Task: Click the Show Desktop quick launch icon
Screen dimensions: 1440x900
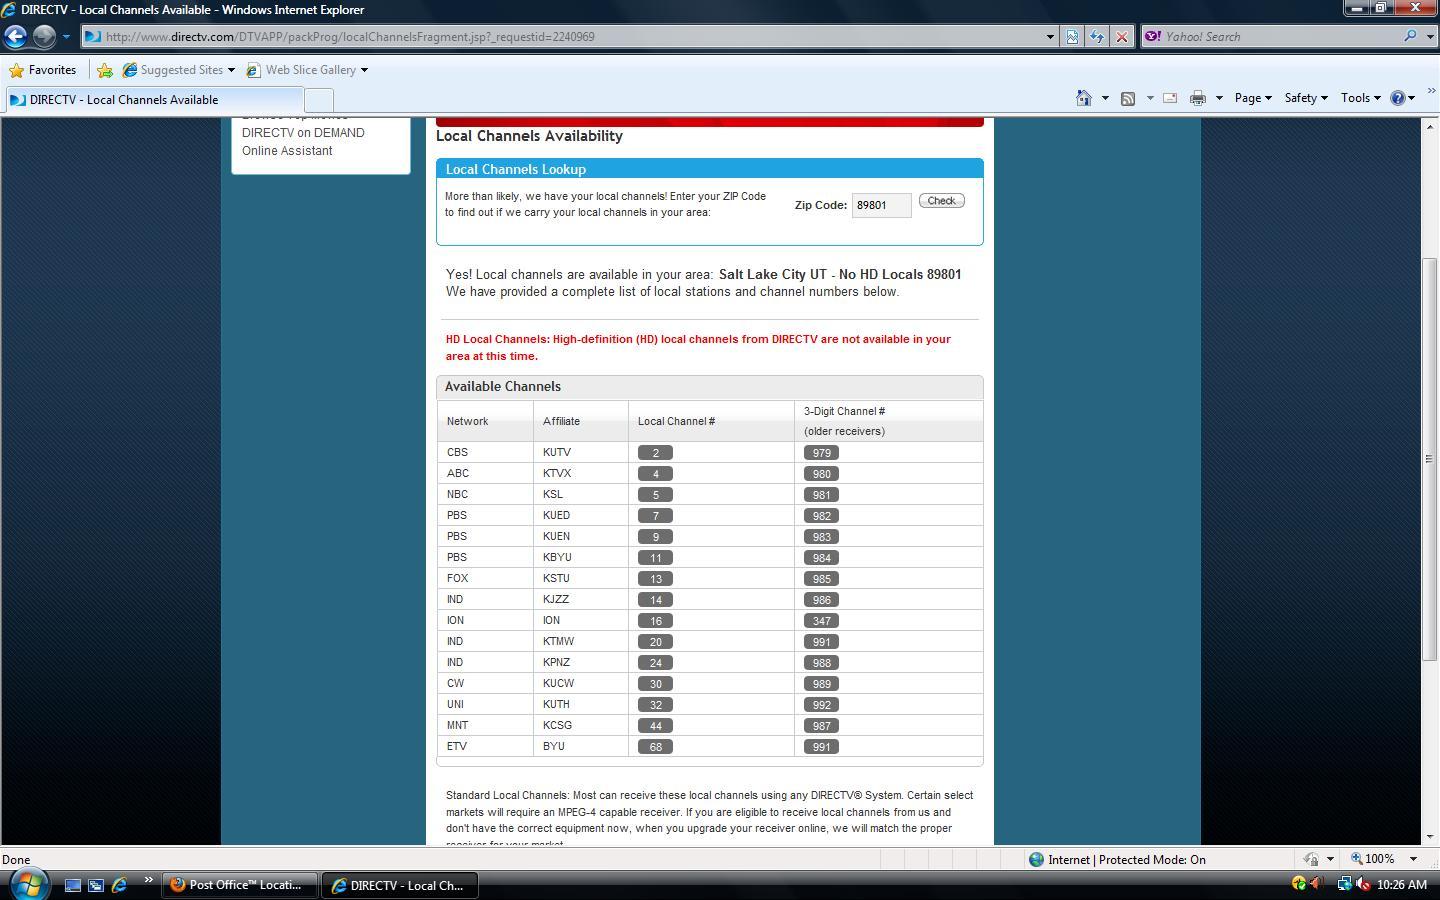Action: point(72,885)
